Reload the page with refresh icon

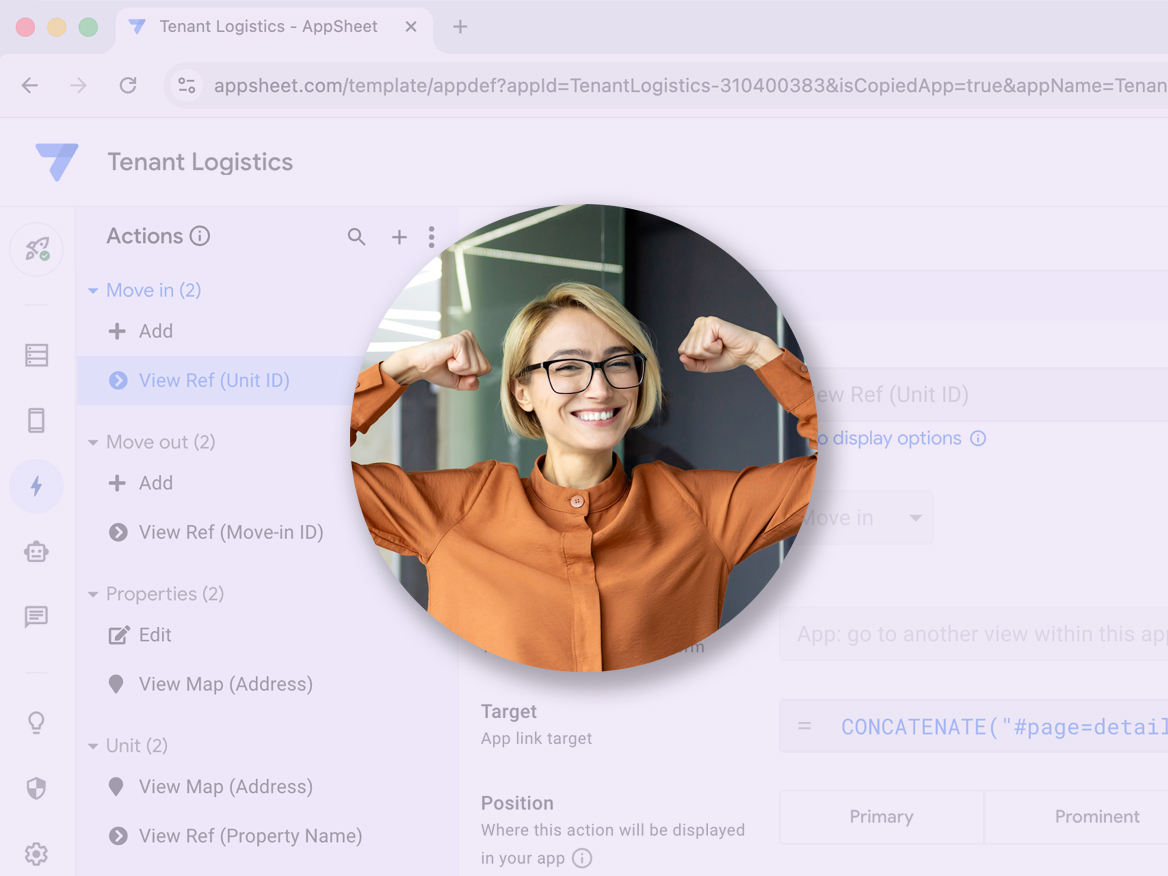pyautogui.click(x=128, y=86)
